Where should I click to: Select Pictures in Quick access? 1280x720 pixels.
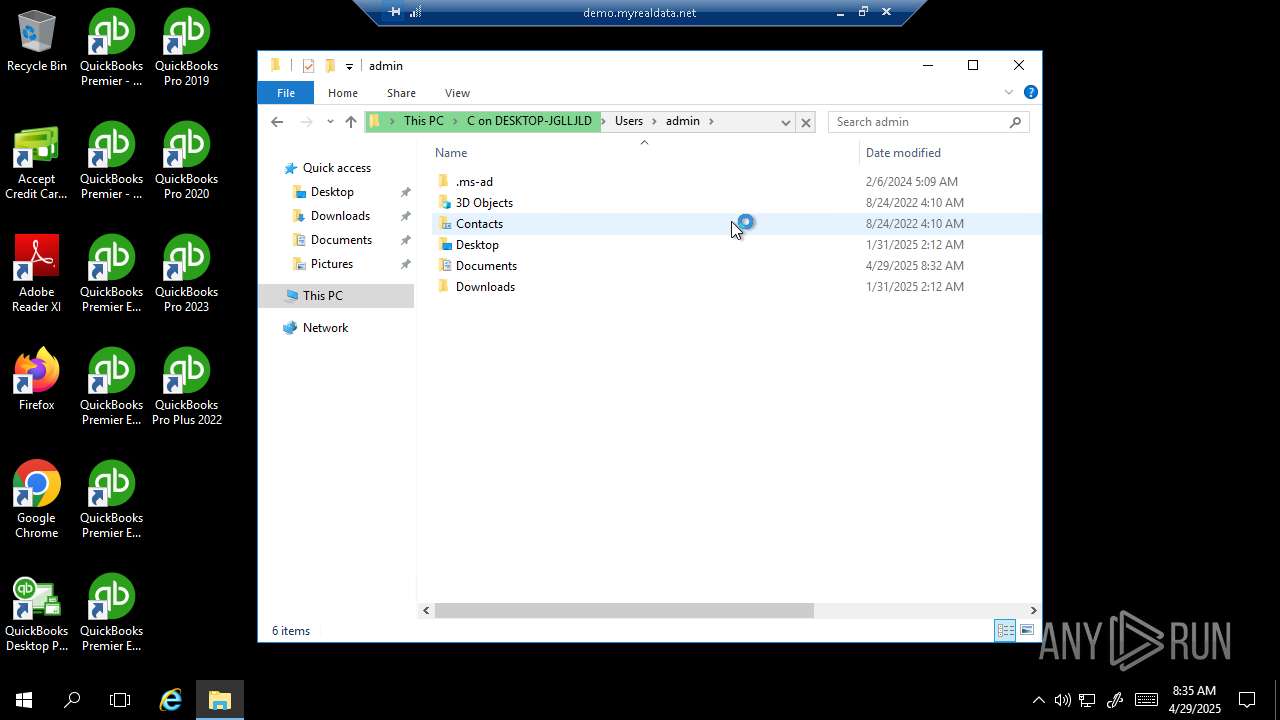(x=332, y=264)
